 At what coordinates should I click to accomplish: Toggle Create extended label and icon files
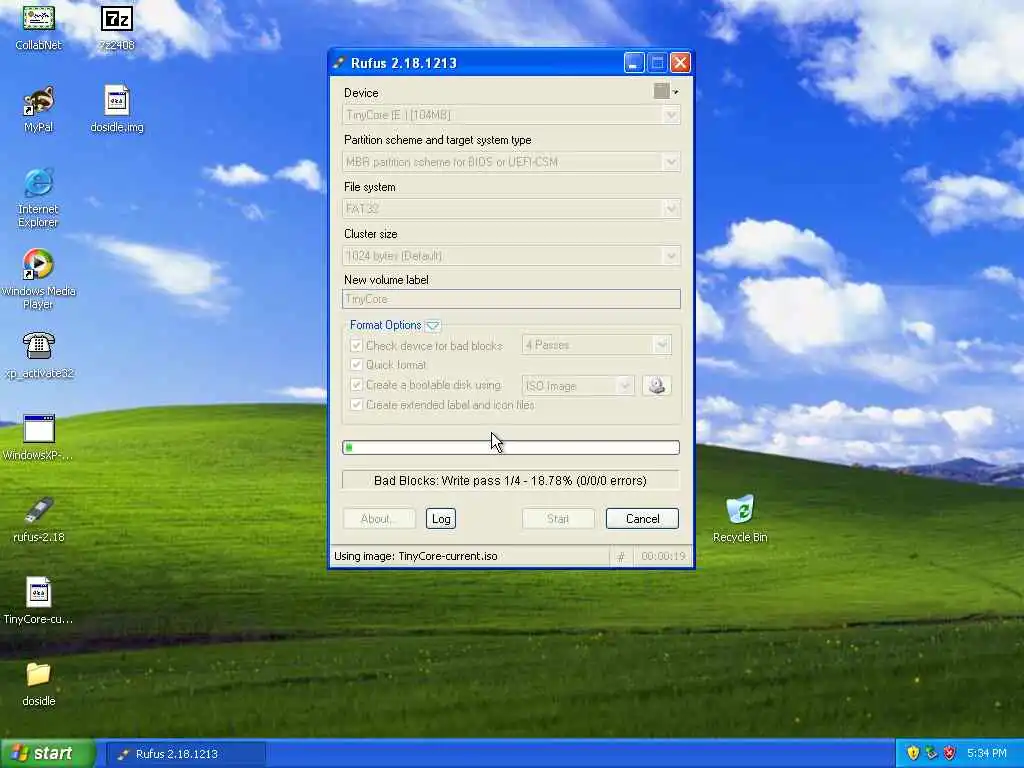point(356,405)
